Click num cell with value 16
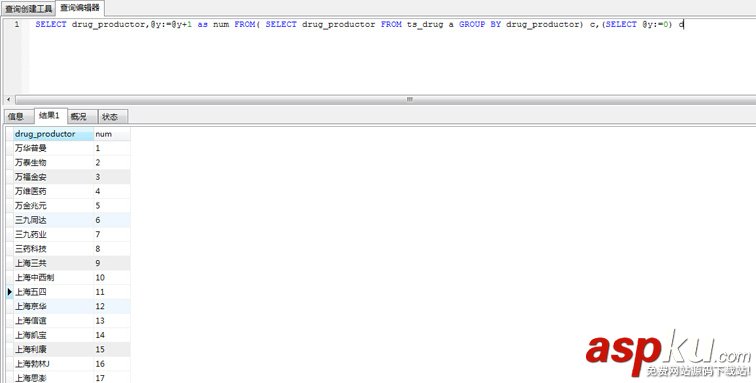The height and width of the screenshot is (383, 756). [112, 363]
